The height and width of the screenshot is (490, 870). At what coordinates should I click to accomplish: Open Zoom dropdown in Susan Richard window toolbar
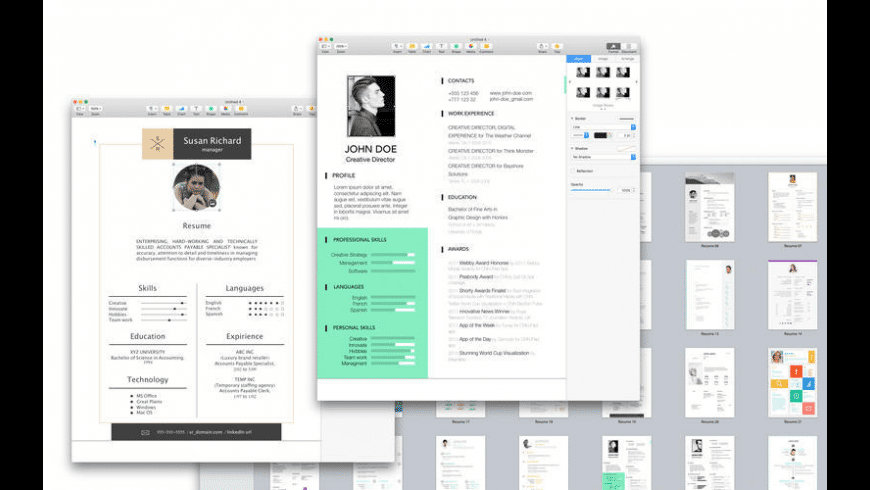pyautogui.click(x=95, y=109)
